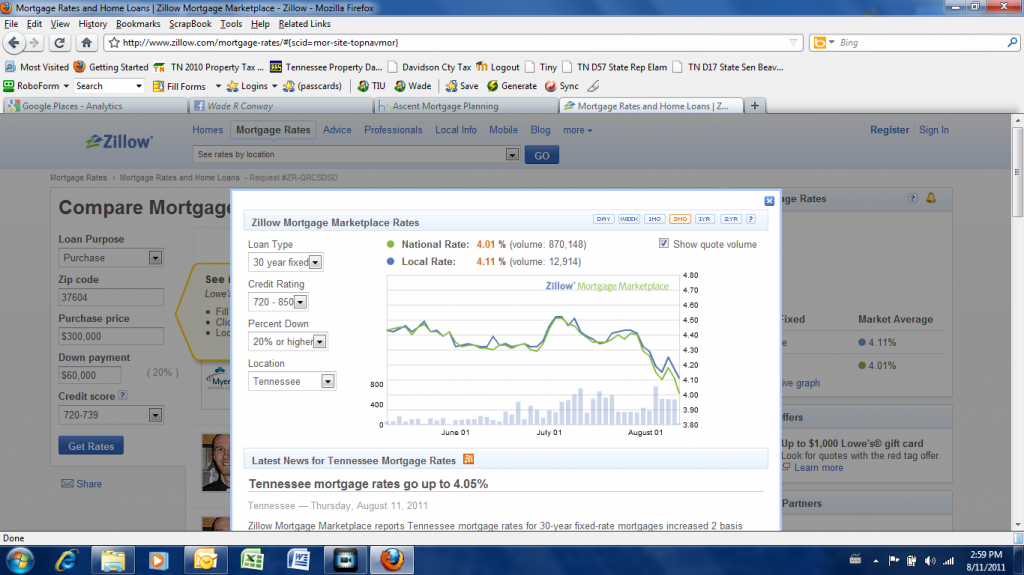Click the Bing search magnifier icon
This screenshot has width=1024, height=575.
pos(1012,42)
